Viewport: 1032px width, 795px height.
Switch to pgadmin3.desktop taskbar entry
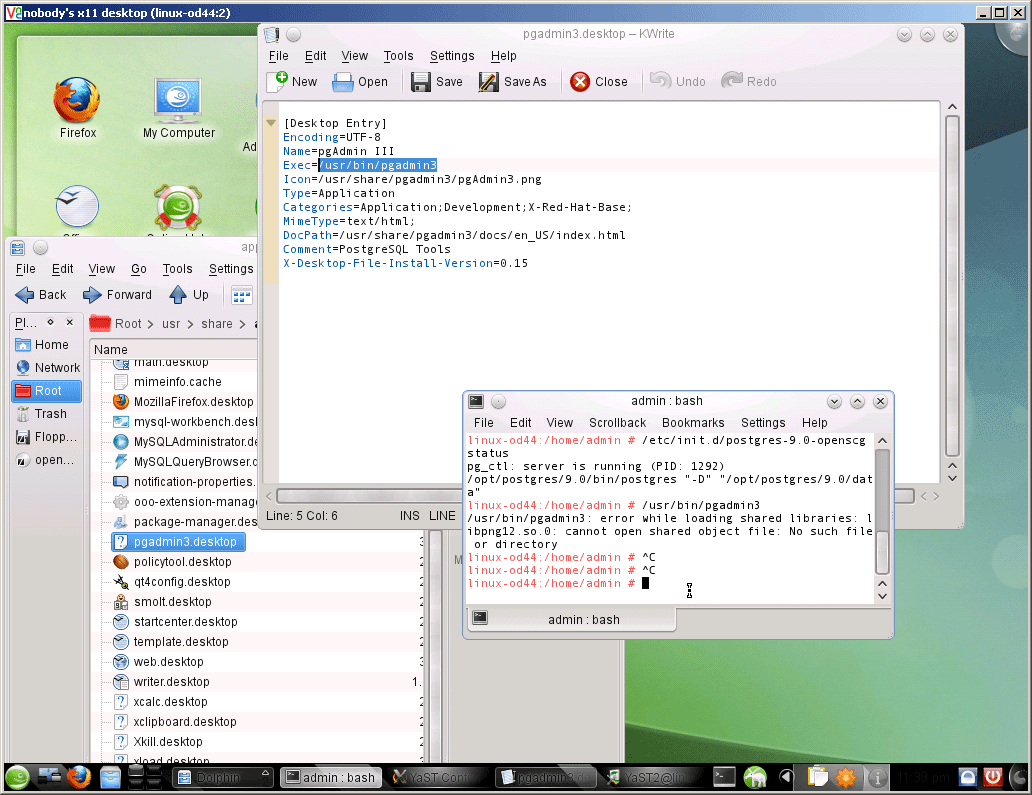point(546,777)
